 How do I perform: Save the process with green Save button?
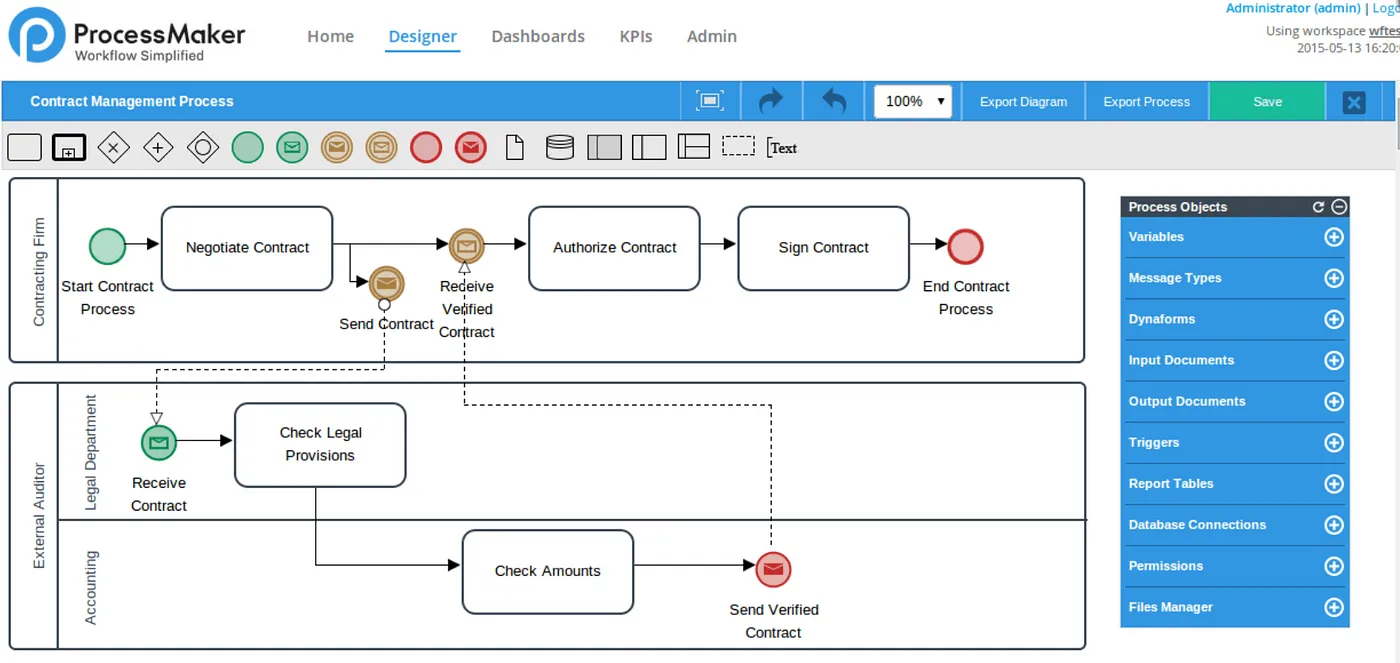[1267, 102]
